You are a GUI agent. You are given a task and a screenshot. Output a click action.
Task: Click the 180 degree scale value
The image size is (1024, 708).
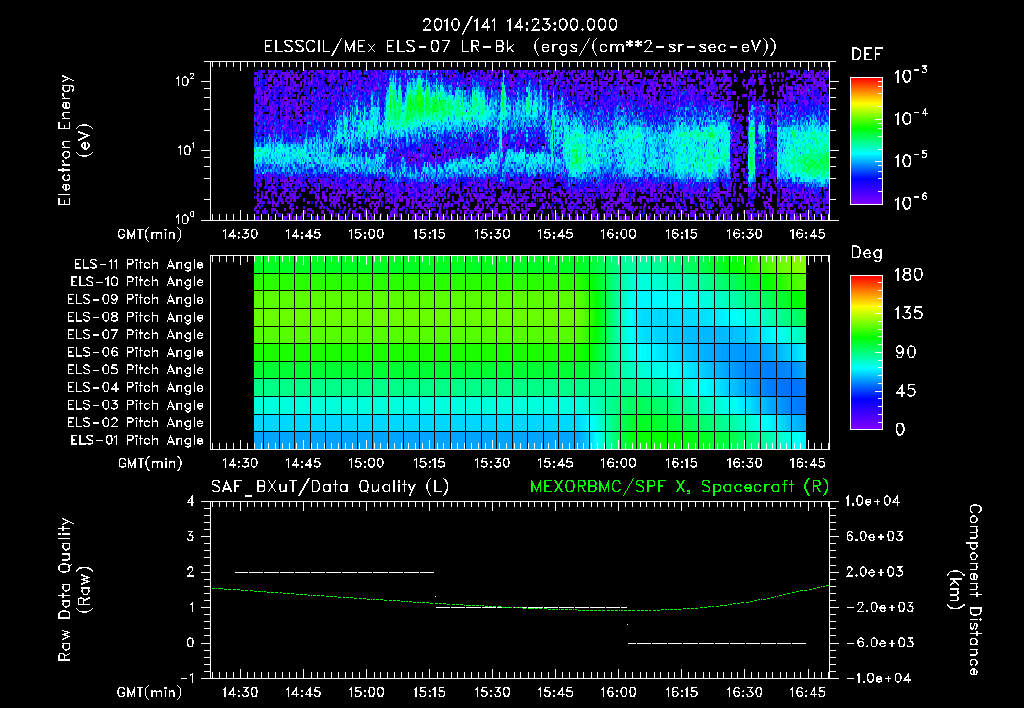click(x=908, y=274)
